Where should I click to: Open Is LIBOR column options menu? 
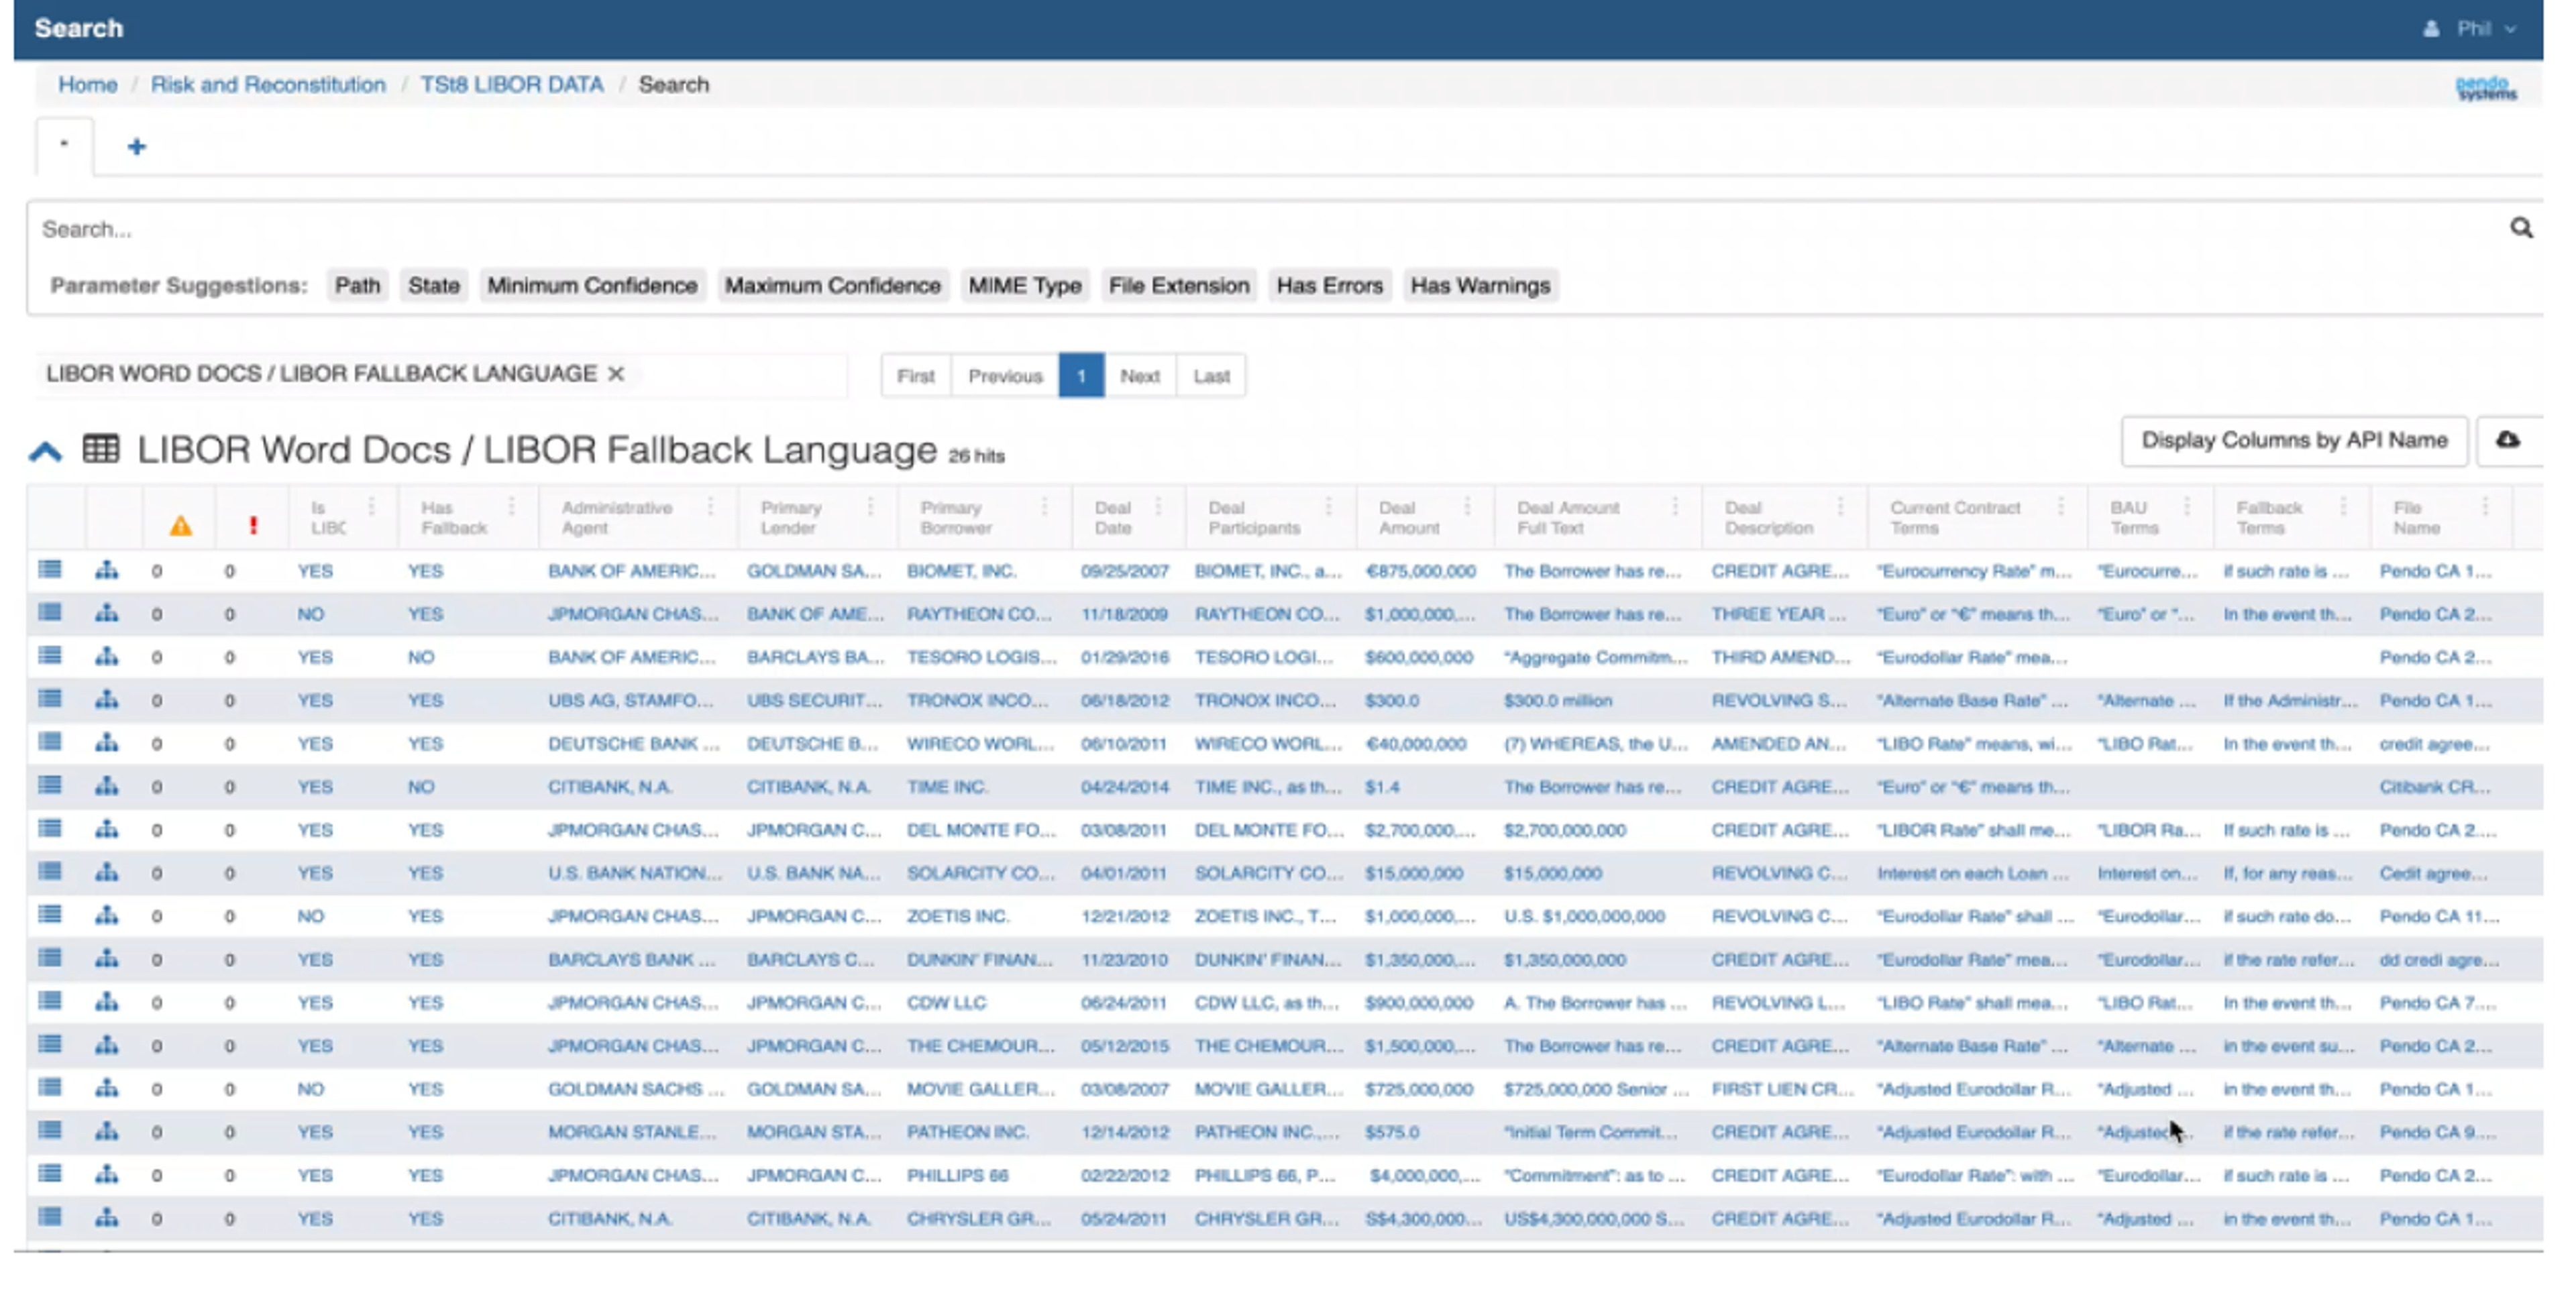pos(371,507)
